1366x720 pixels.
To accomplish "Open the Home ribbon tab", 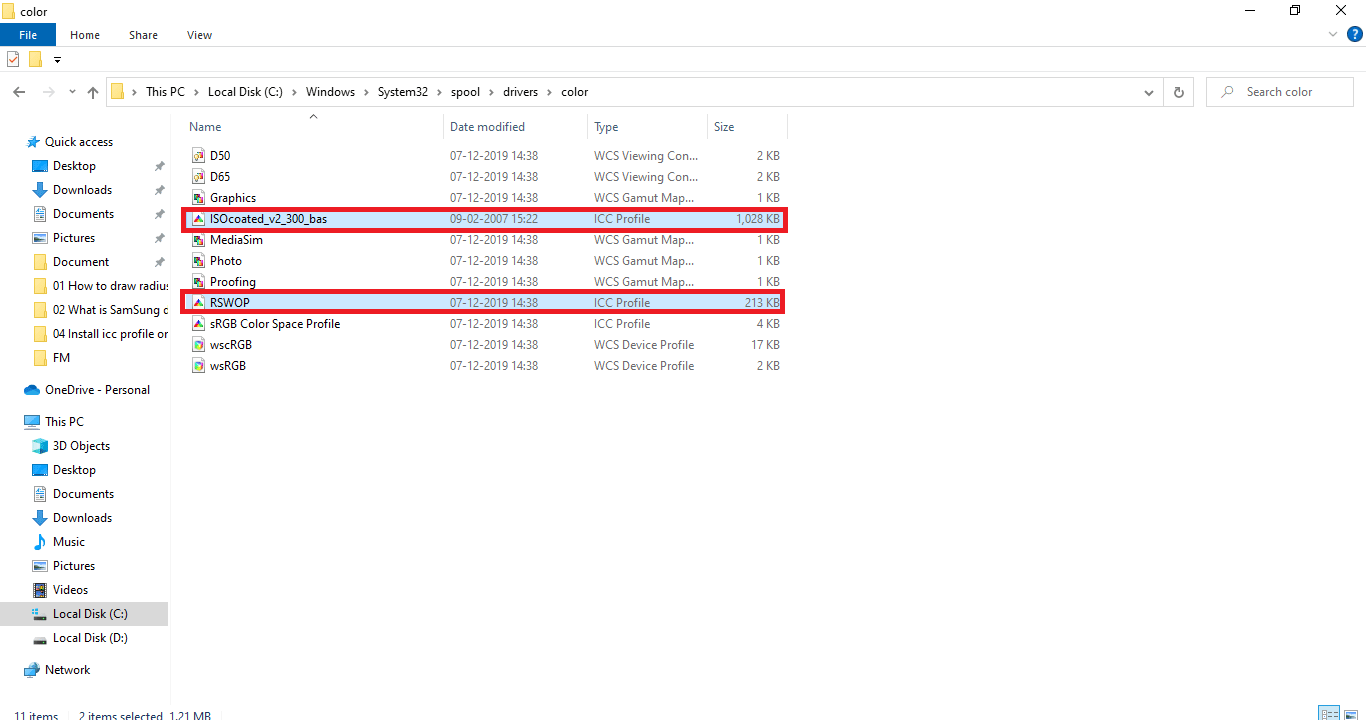I will 85,35.
